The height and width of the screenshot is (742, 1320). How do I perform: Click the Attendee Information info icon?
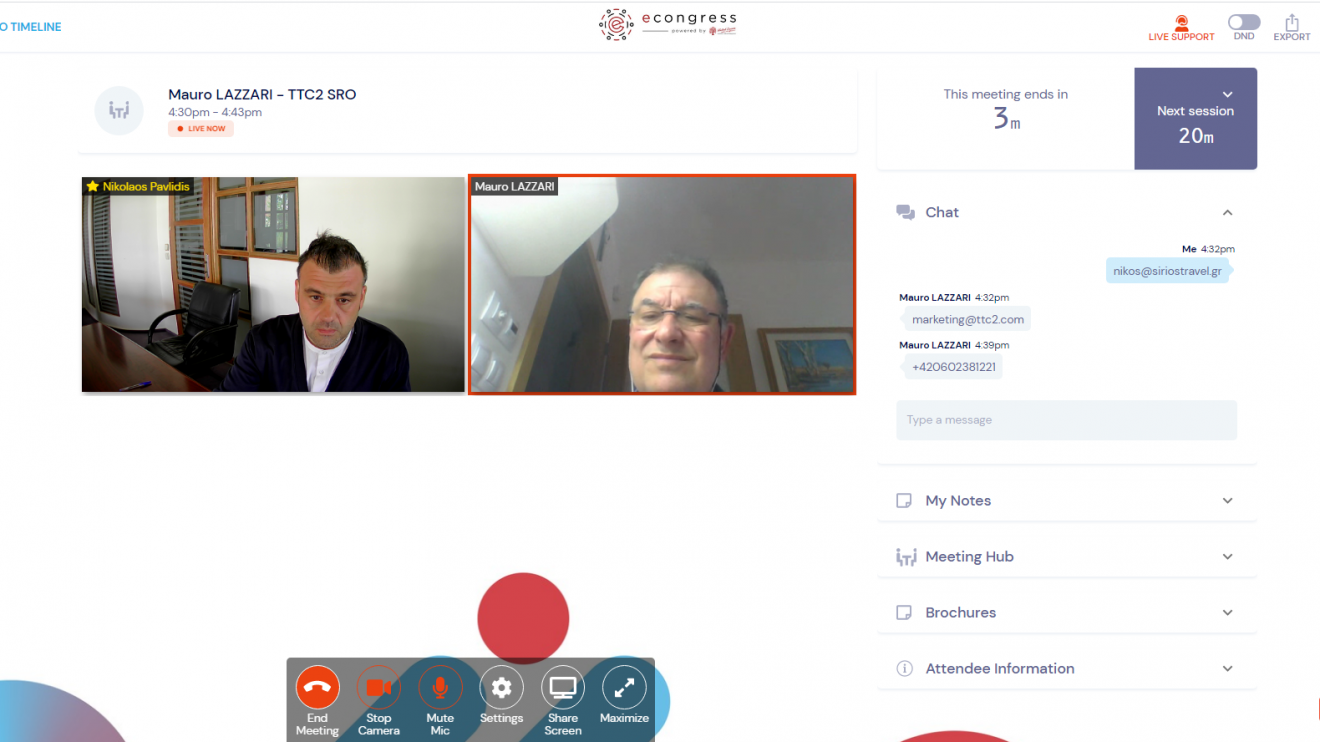[905, 669]
